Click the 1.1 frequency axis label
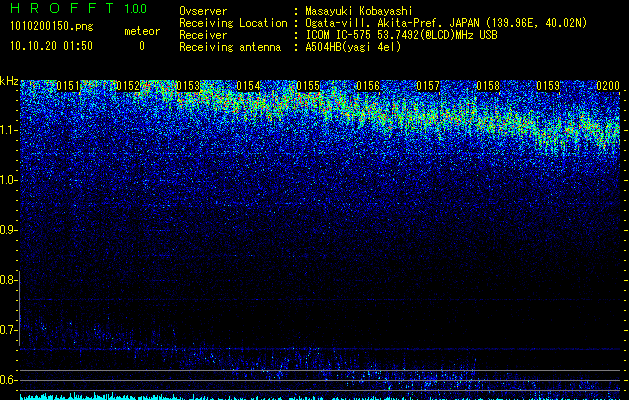The image size is (629, 400). pos(8,130)
